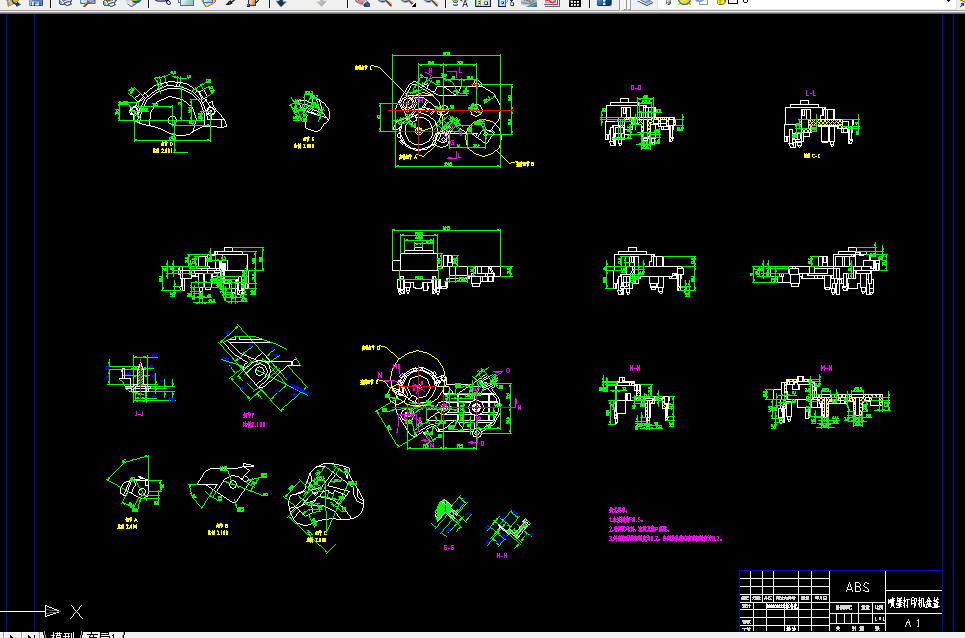The image size is (965, 638).
Task: Click the Chinese drawing title in title block
Action: [914, 603]
